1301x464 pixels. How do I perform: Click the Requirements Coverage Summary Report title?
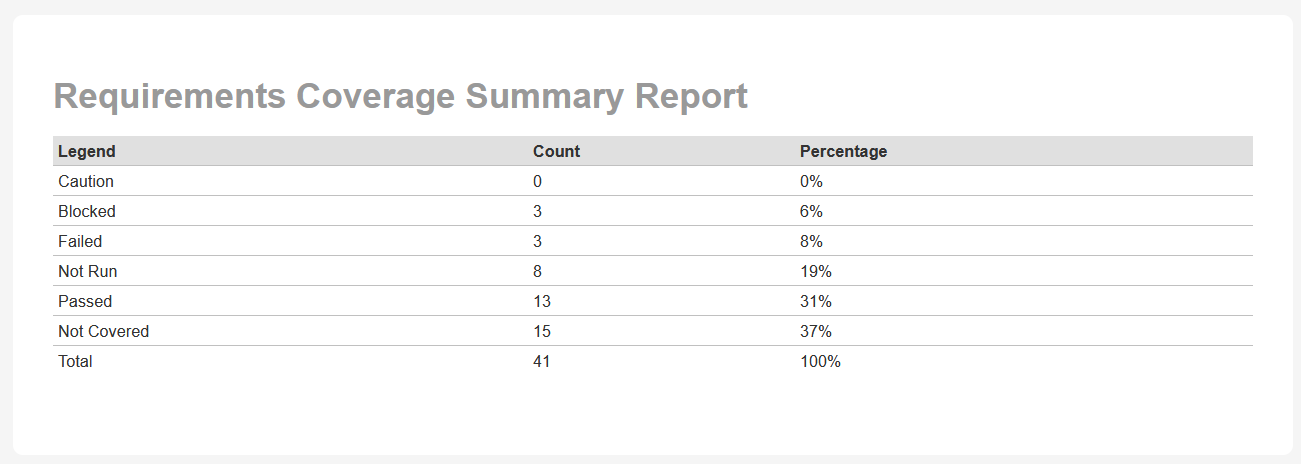[x=400, y=97]
